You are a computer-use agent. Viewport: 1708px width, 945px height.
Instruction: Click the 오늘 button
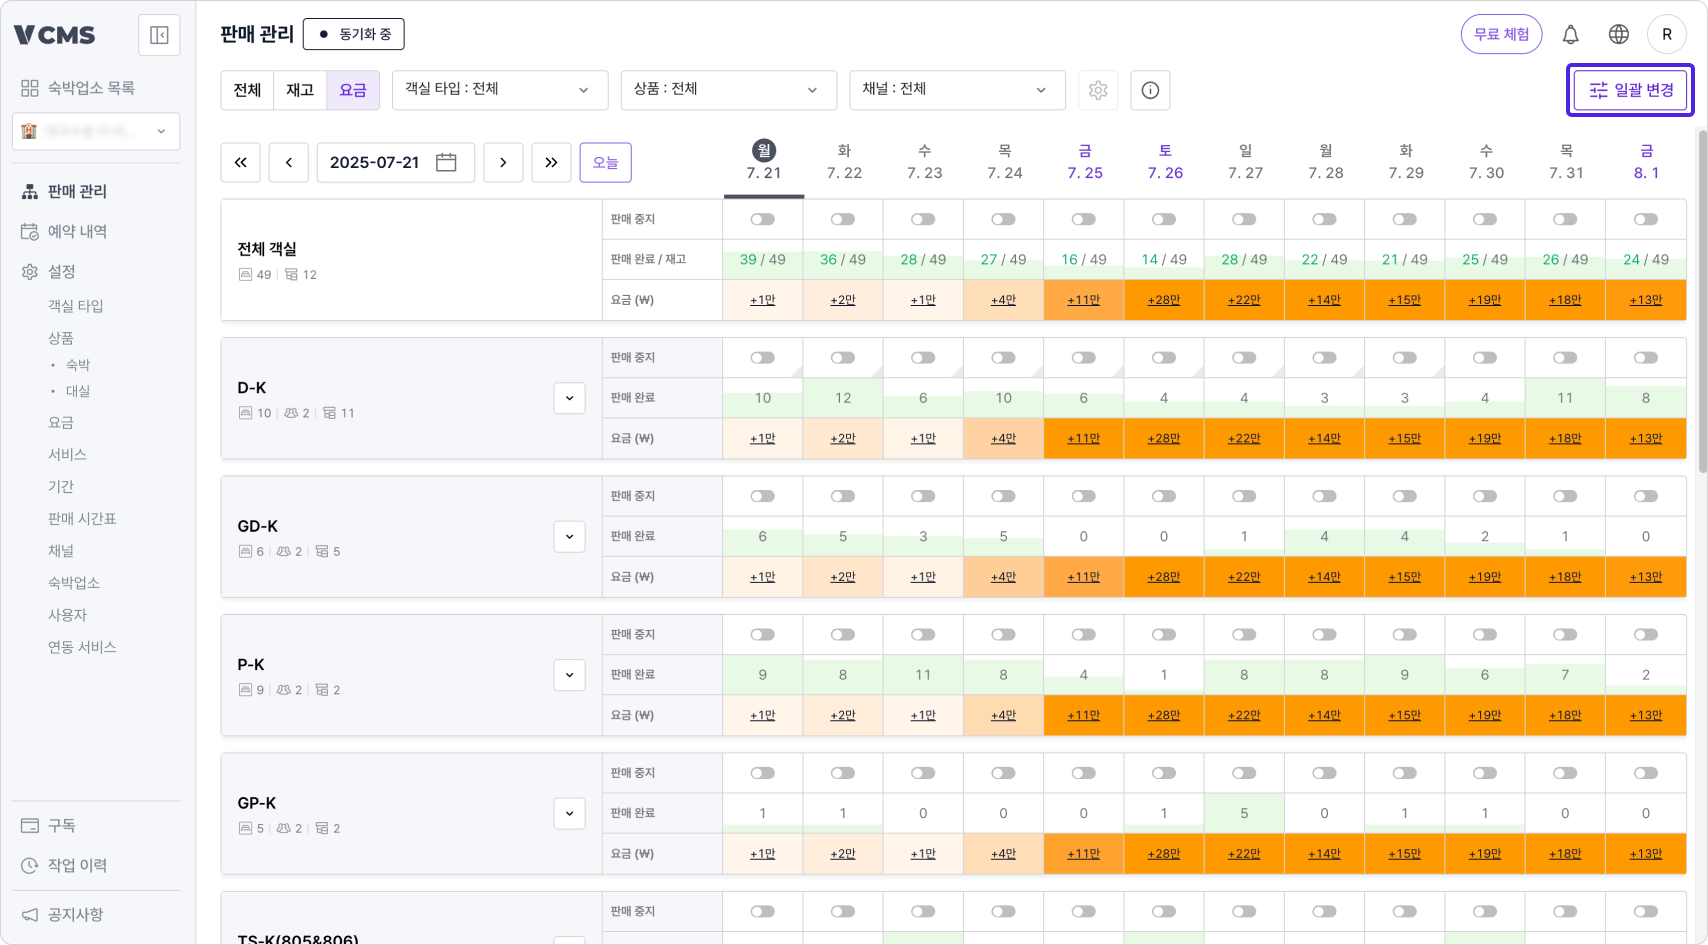[x=605, y=163]
